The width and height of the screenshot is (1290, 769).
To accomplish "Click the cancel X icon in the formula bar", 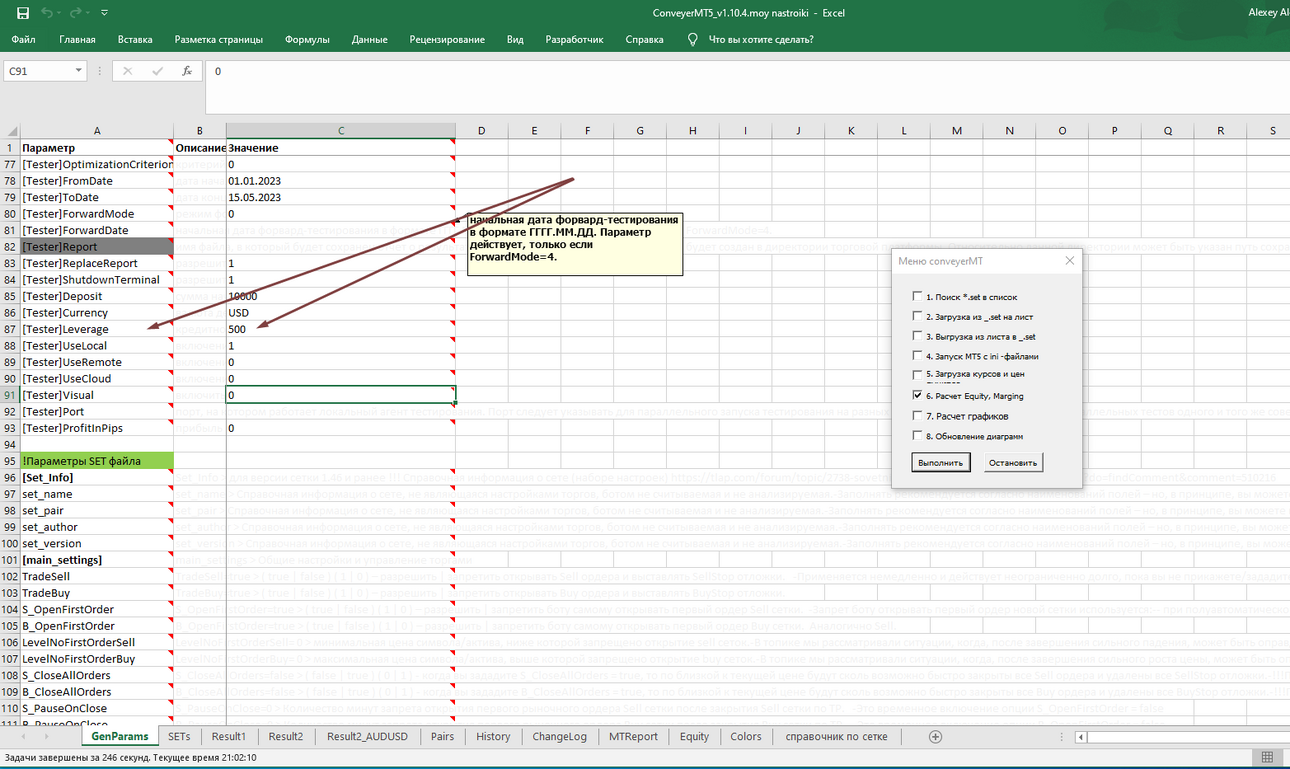I will (x=127, y=71).
